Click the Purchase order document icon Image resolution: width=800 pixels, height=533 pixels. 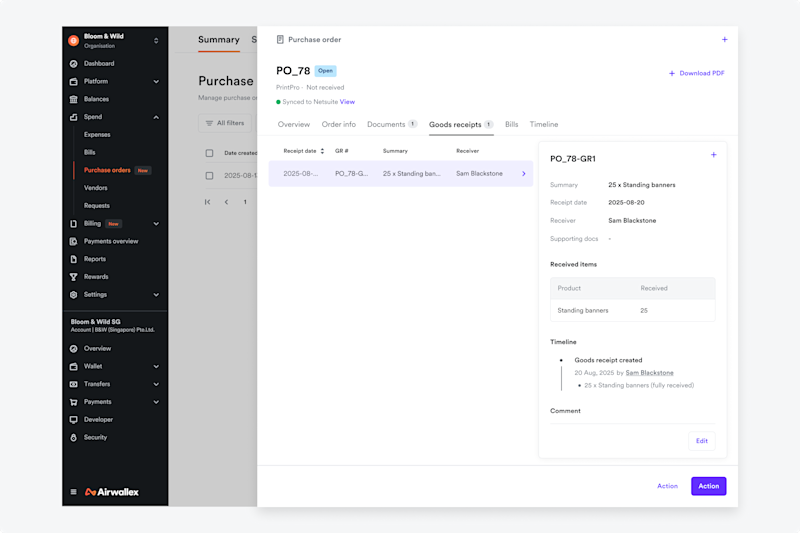pos(280,39)
